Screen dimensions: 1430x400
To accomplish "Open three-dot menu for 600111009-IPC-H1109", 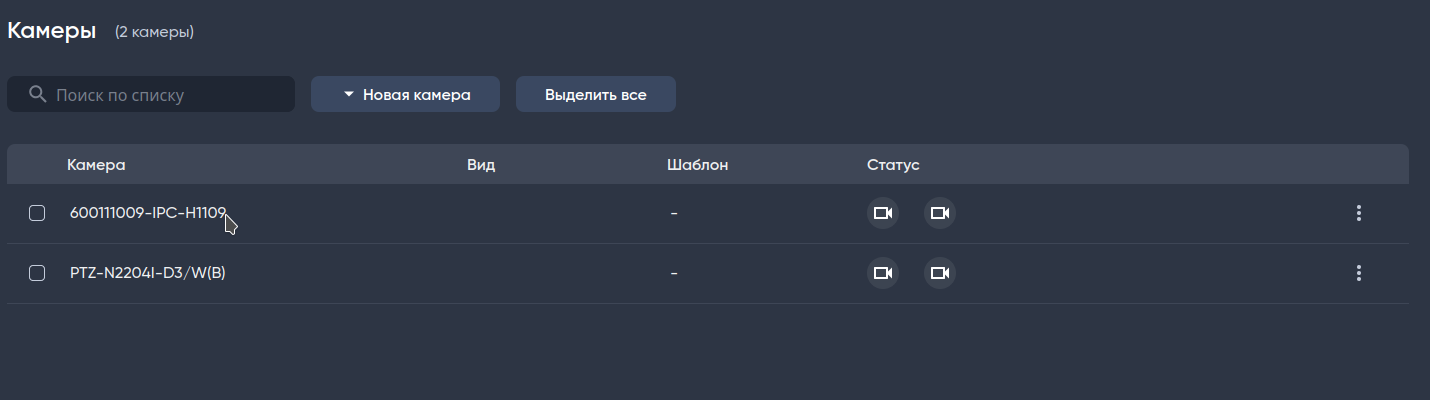I will click(x=1358, y=213).
